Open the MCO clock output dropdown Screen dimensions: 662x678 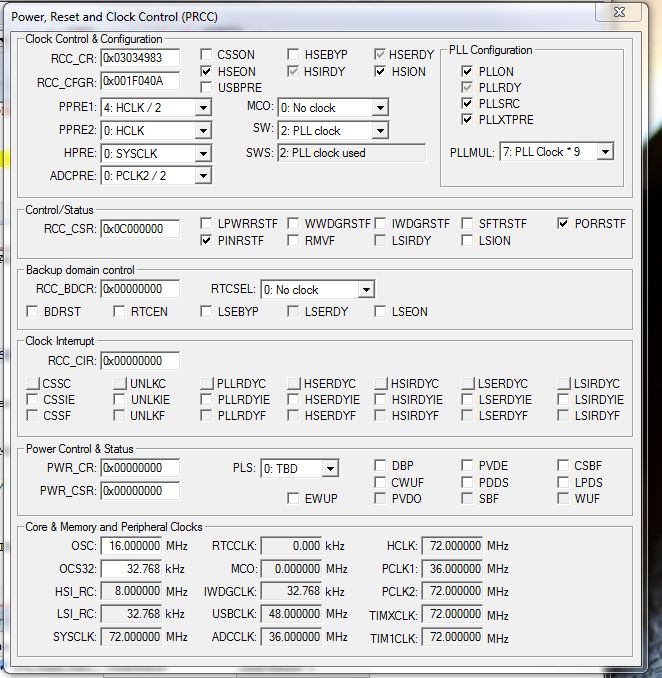point(381,108)
